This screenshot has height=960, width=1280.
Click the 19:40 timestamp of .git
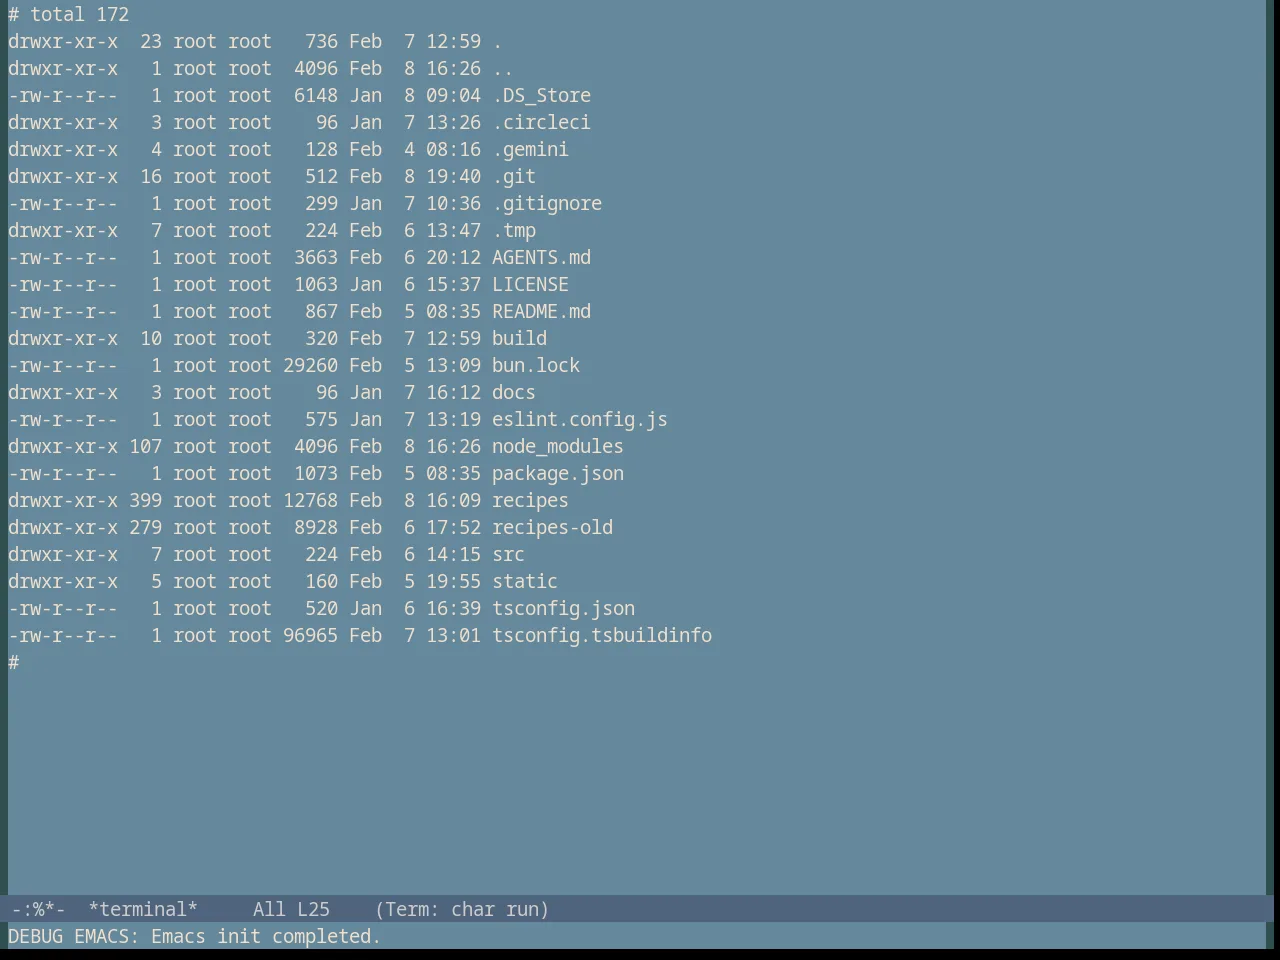click(453, 176)
